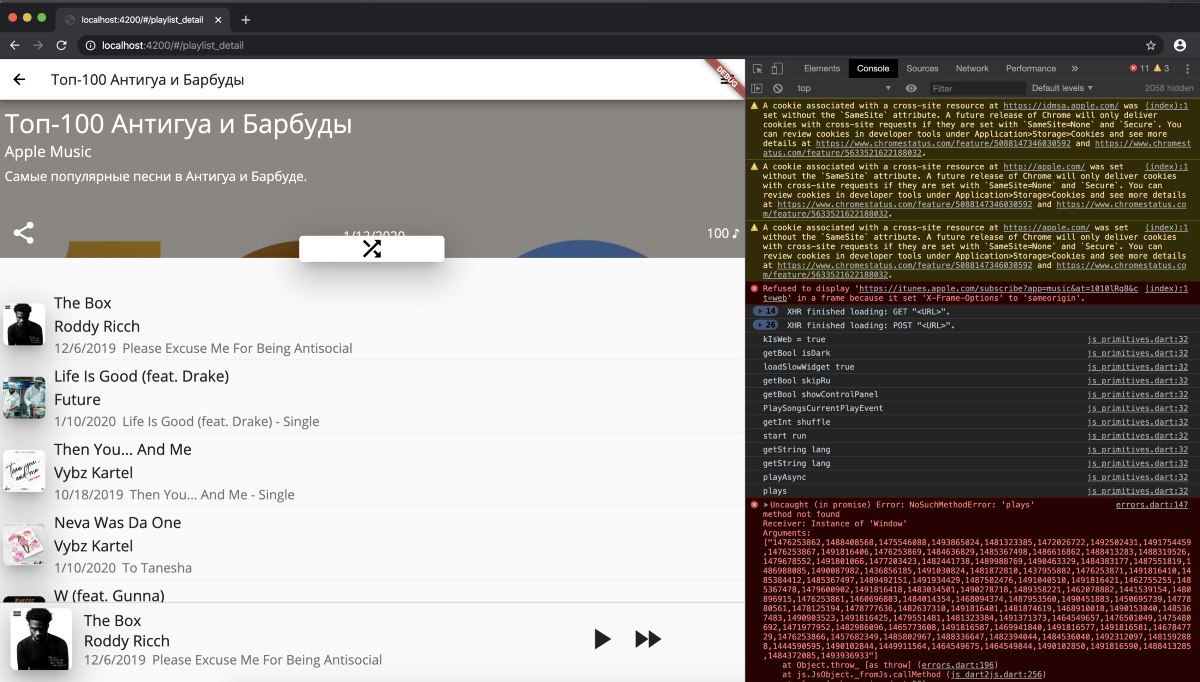Viewport: 1200px width, 682px height.
Task: Expand the 26 XHR POST messages group
Action: pos(765,325)
